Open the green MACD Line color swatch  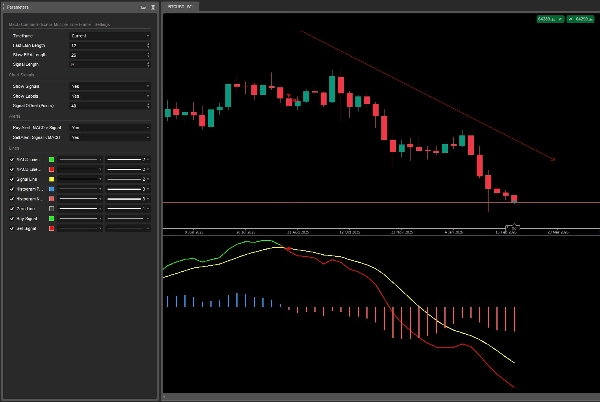point(51,159)
